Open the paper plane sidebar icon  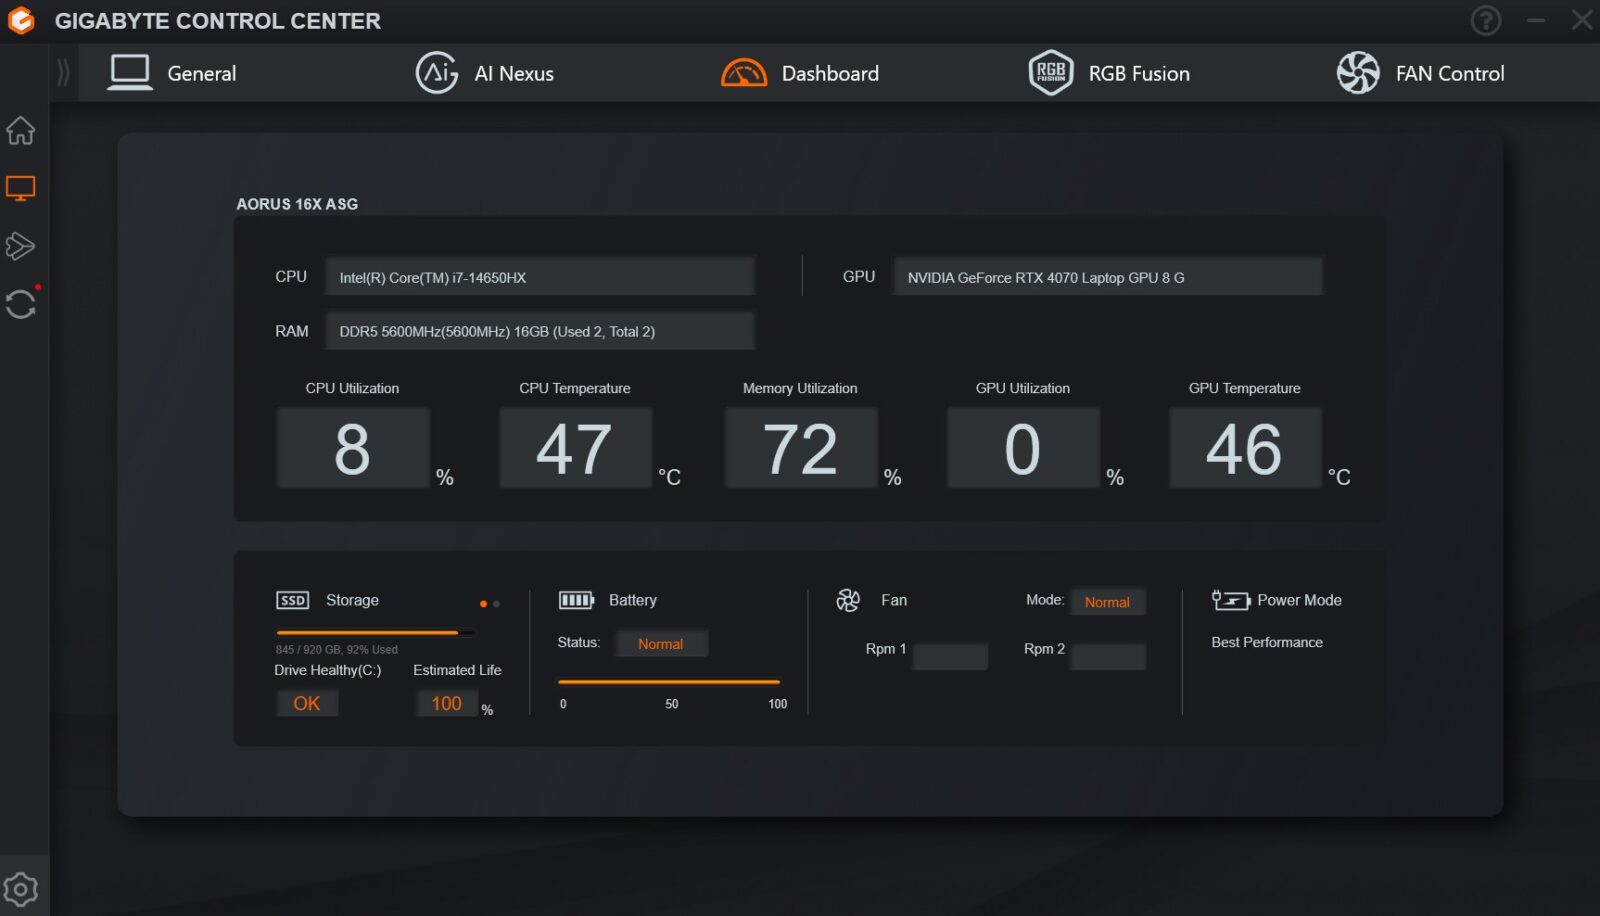pyautogui.click(x=21, y=246)
